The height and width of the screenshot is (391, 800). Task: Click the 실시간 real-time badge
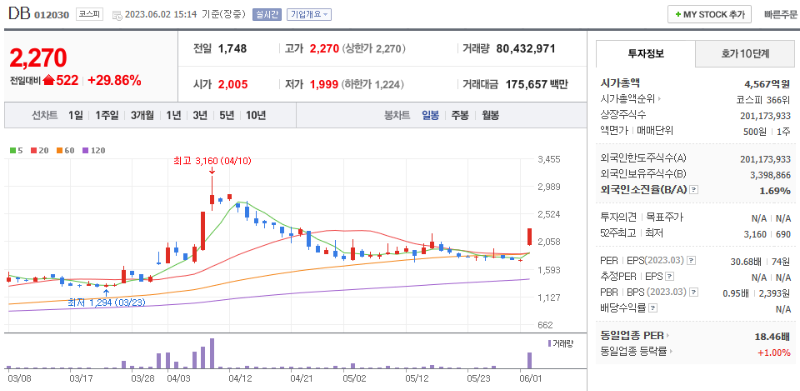click(x=267, y=14)
